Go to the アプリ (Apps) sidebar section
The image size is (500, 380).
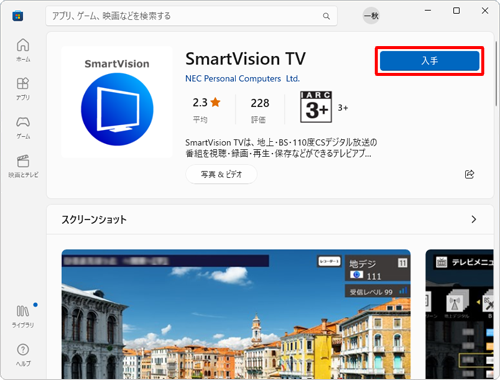click(23, 89)
